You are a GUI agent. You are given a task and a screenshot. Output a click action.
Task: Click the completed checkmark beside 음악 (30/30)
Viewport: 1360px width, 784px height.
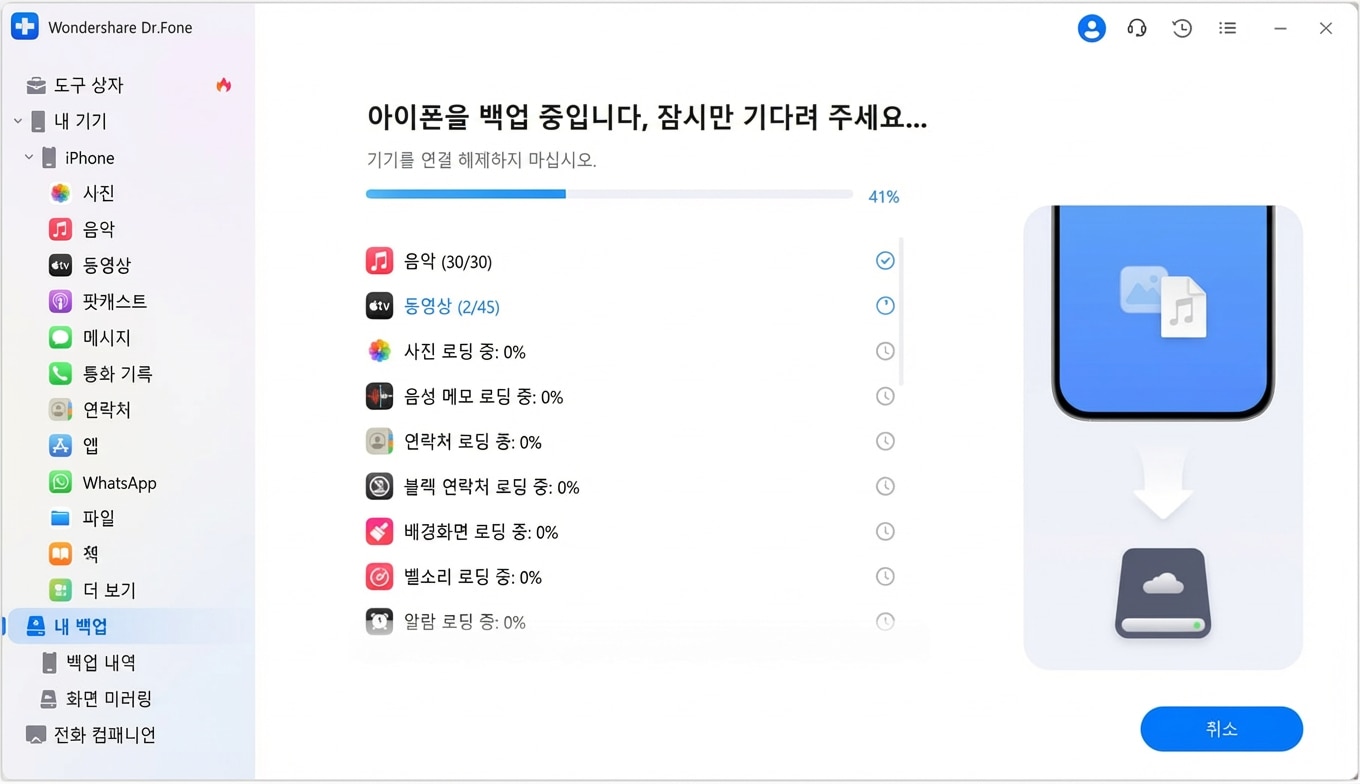point(885,261)
